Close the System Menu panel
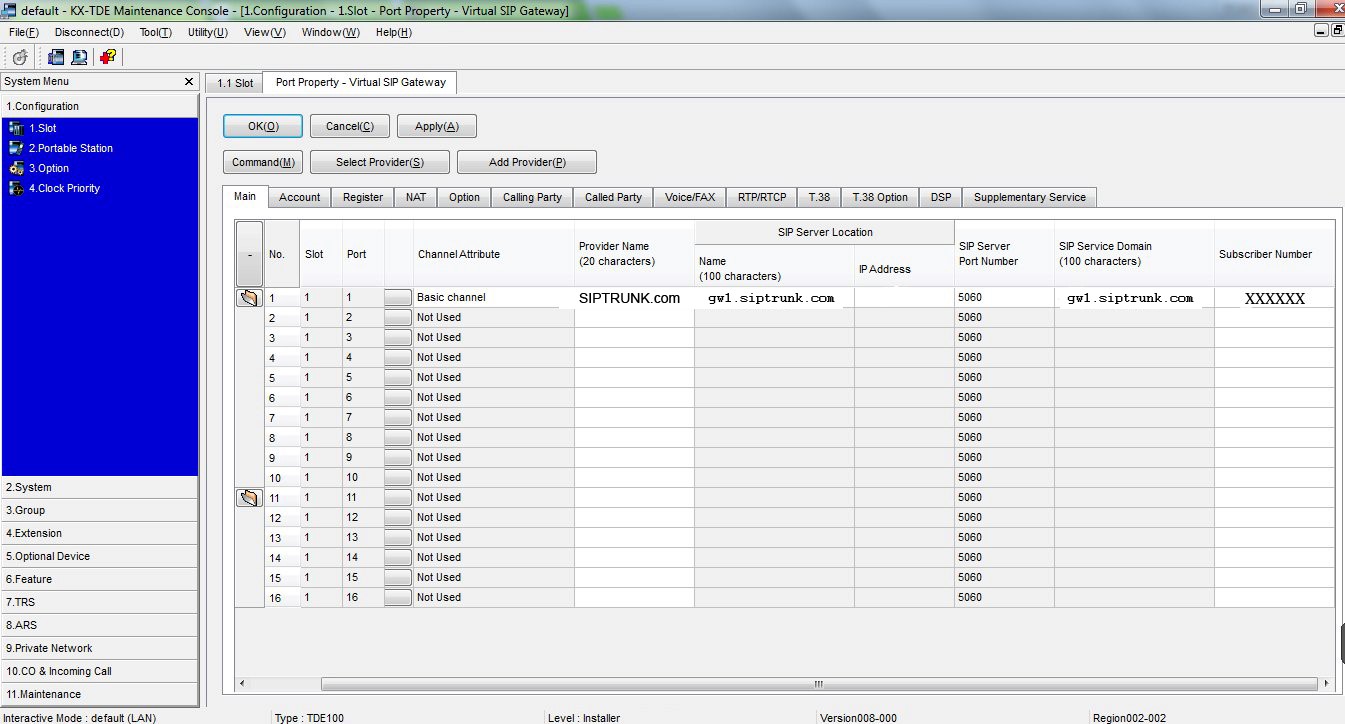 click(x=189, y=82)
